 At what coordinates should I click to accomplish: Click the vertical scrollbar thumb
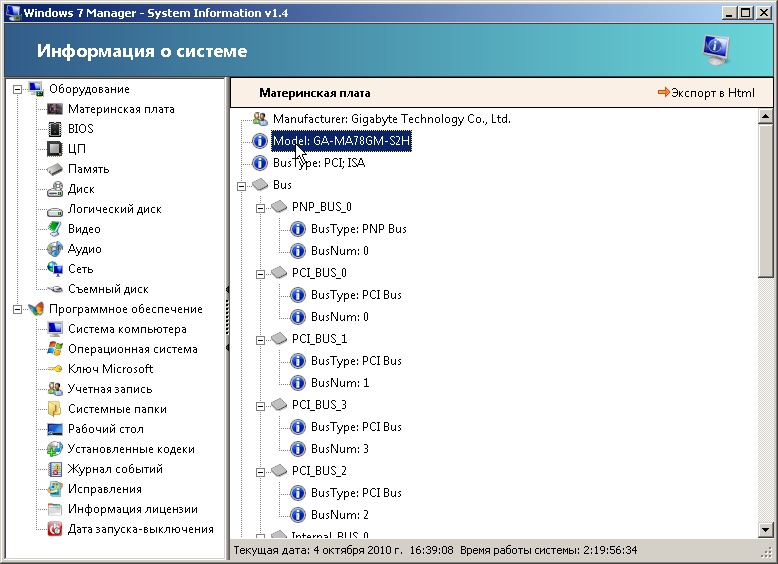766,200
